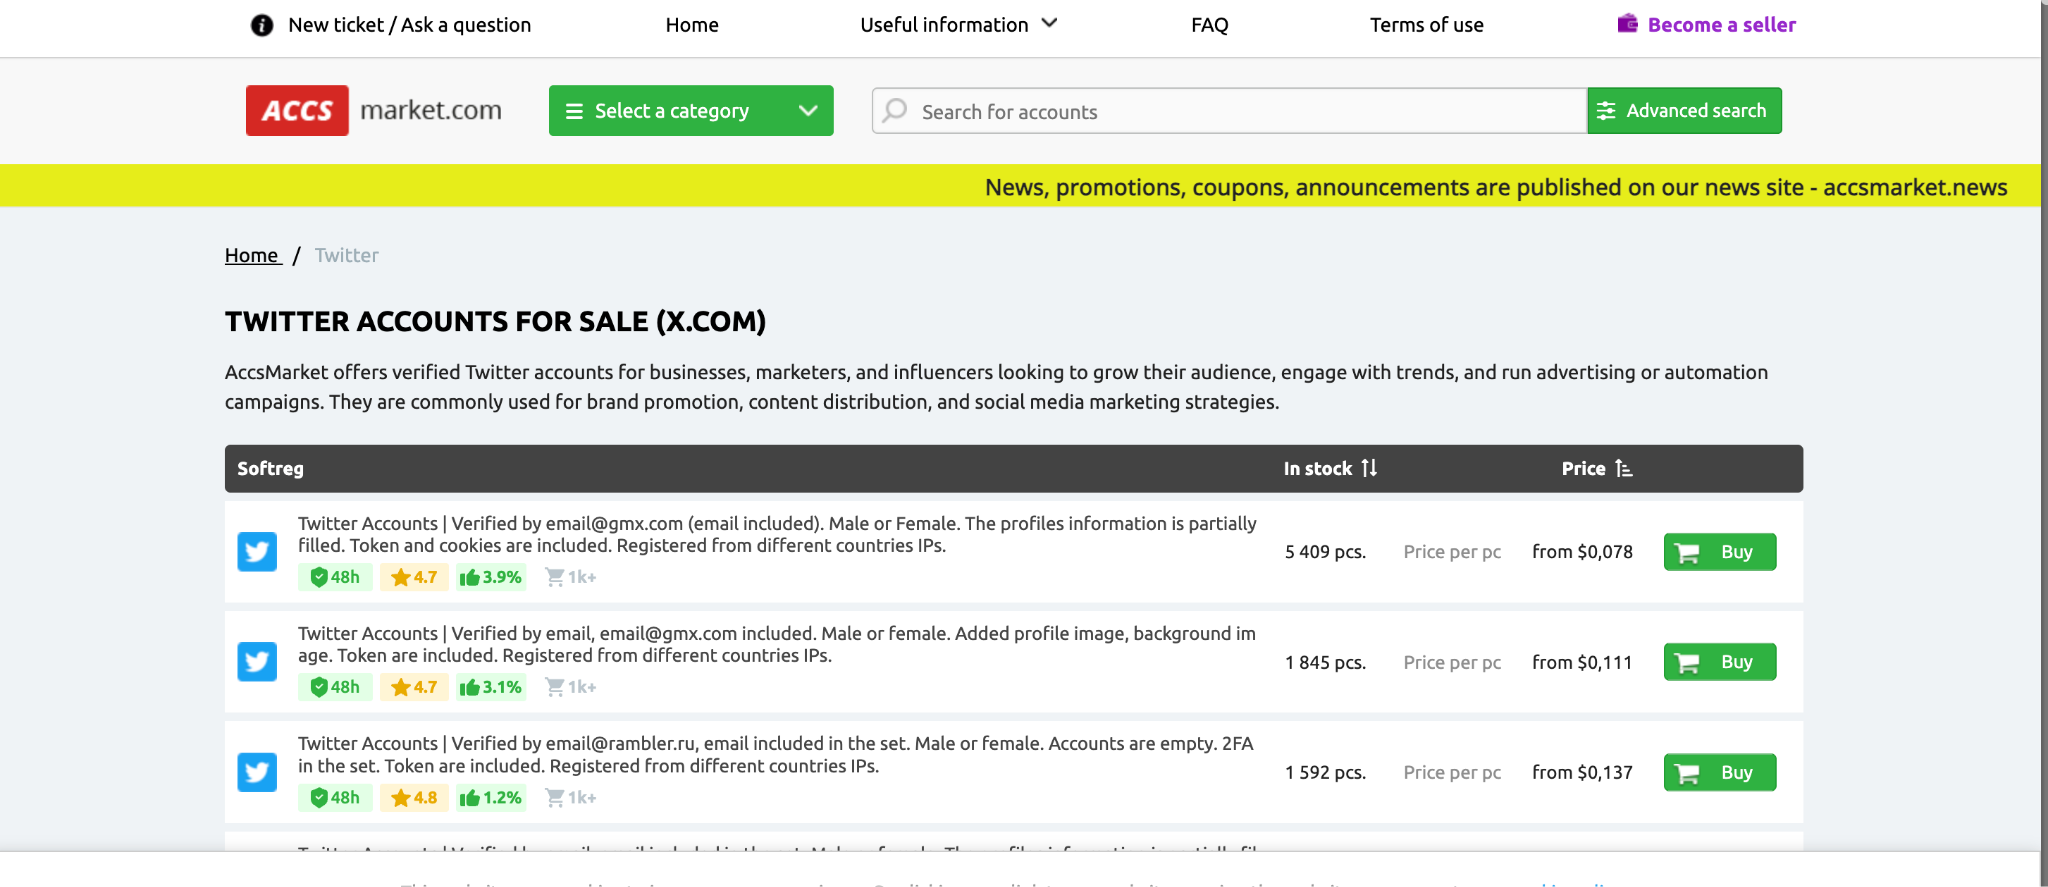Click the magnifier search icon
Screen dimensions: 2048x887
tap(896, 110)
